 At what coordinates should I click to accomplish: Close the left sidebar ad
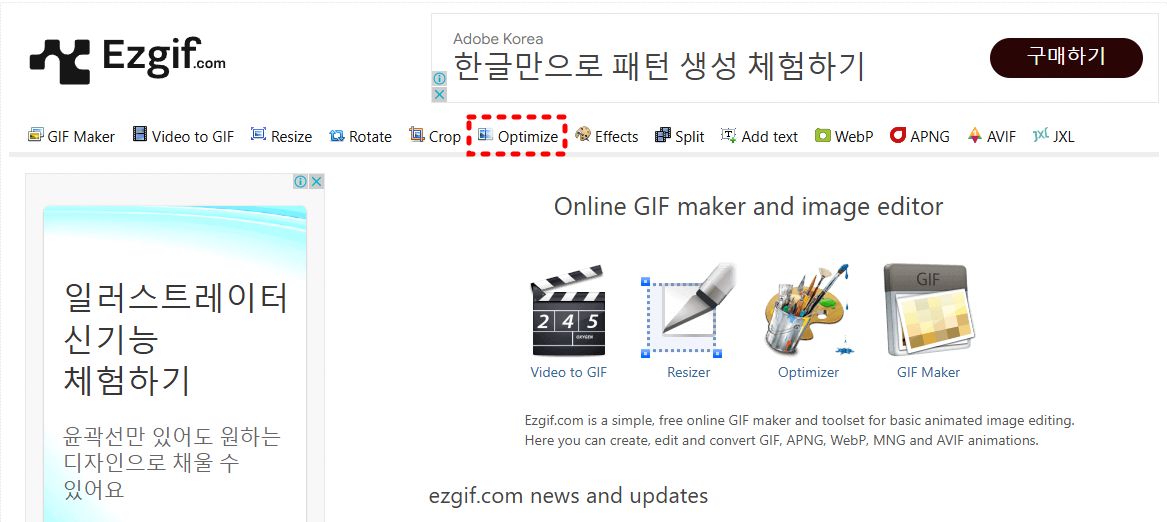tap(316, 181)
